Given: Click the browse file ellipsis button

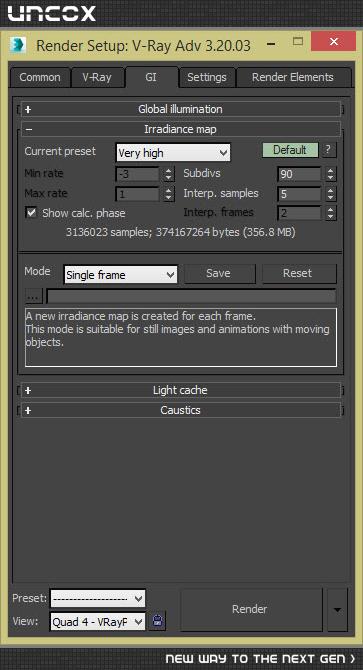Looking at the screenshot, I should [x=34, y=296].
